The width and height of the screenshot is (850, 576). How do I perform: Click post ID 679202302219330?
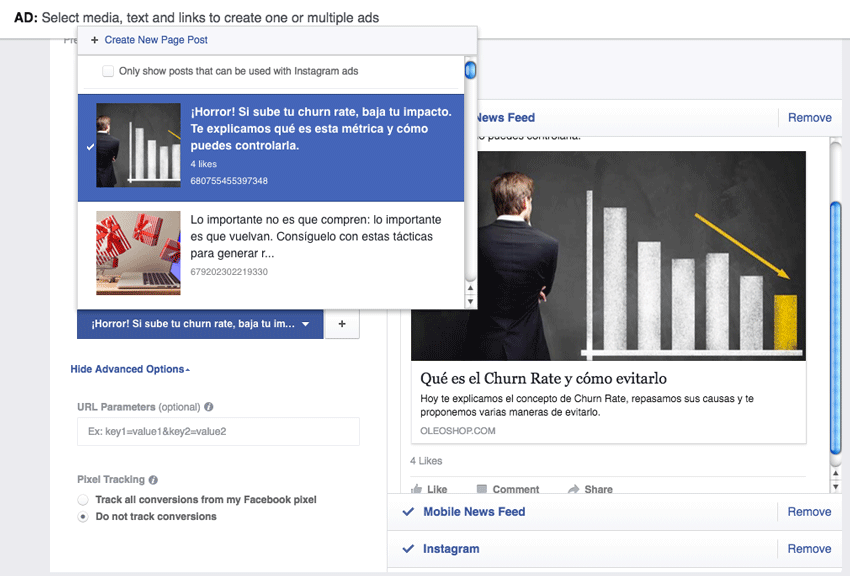pos(229,272)
